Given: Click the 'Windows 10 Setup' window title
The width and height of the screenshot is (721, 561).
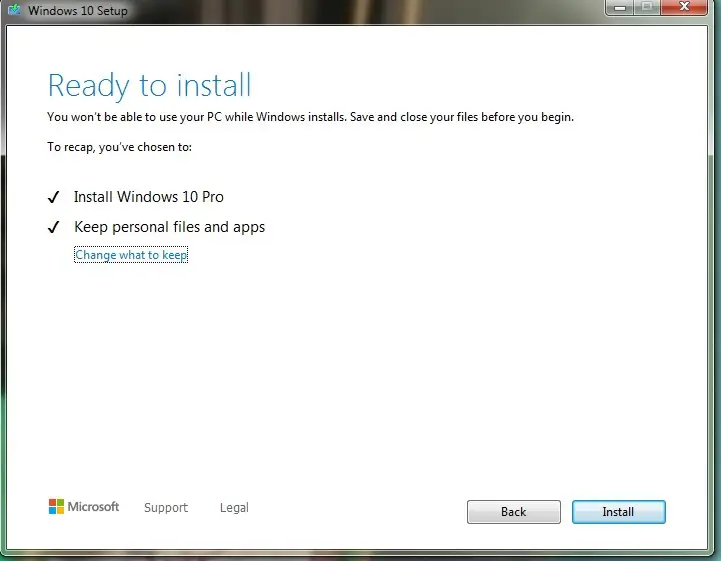Looking at the screenshot, I should [x=78, y=11].
